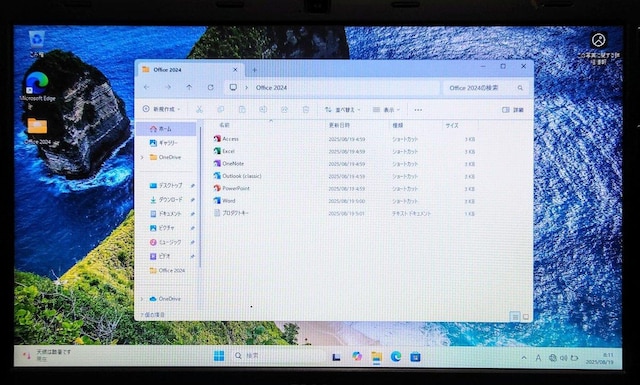
Task: Open Edge from the taskbar
Action: (396, 356)
